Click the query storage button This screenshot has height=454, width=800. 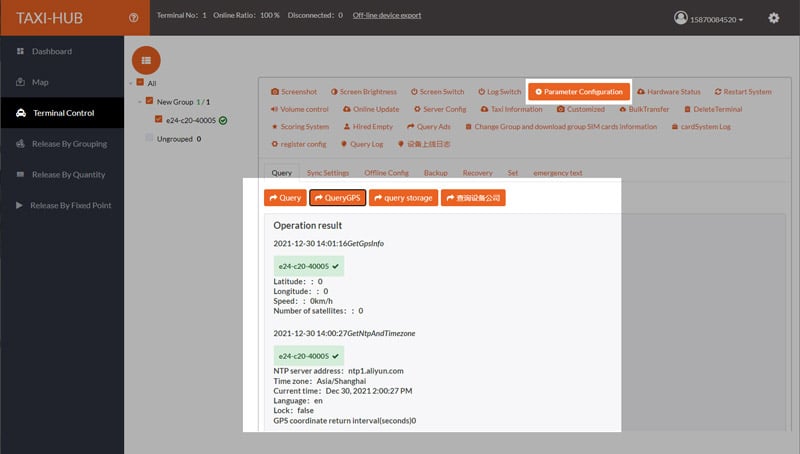tap(403, 198)
